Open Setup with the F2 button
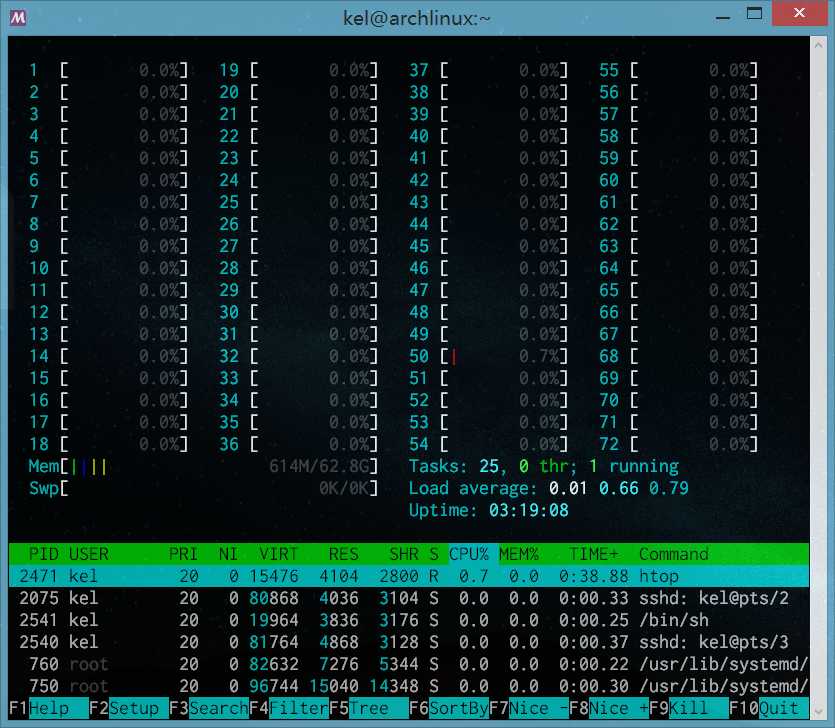The height and width of the screenshot is (728, 835). [x=129, y=708]
